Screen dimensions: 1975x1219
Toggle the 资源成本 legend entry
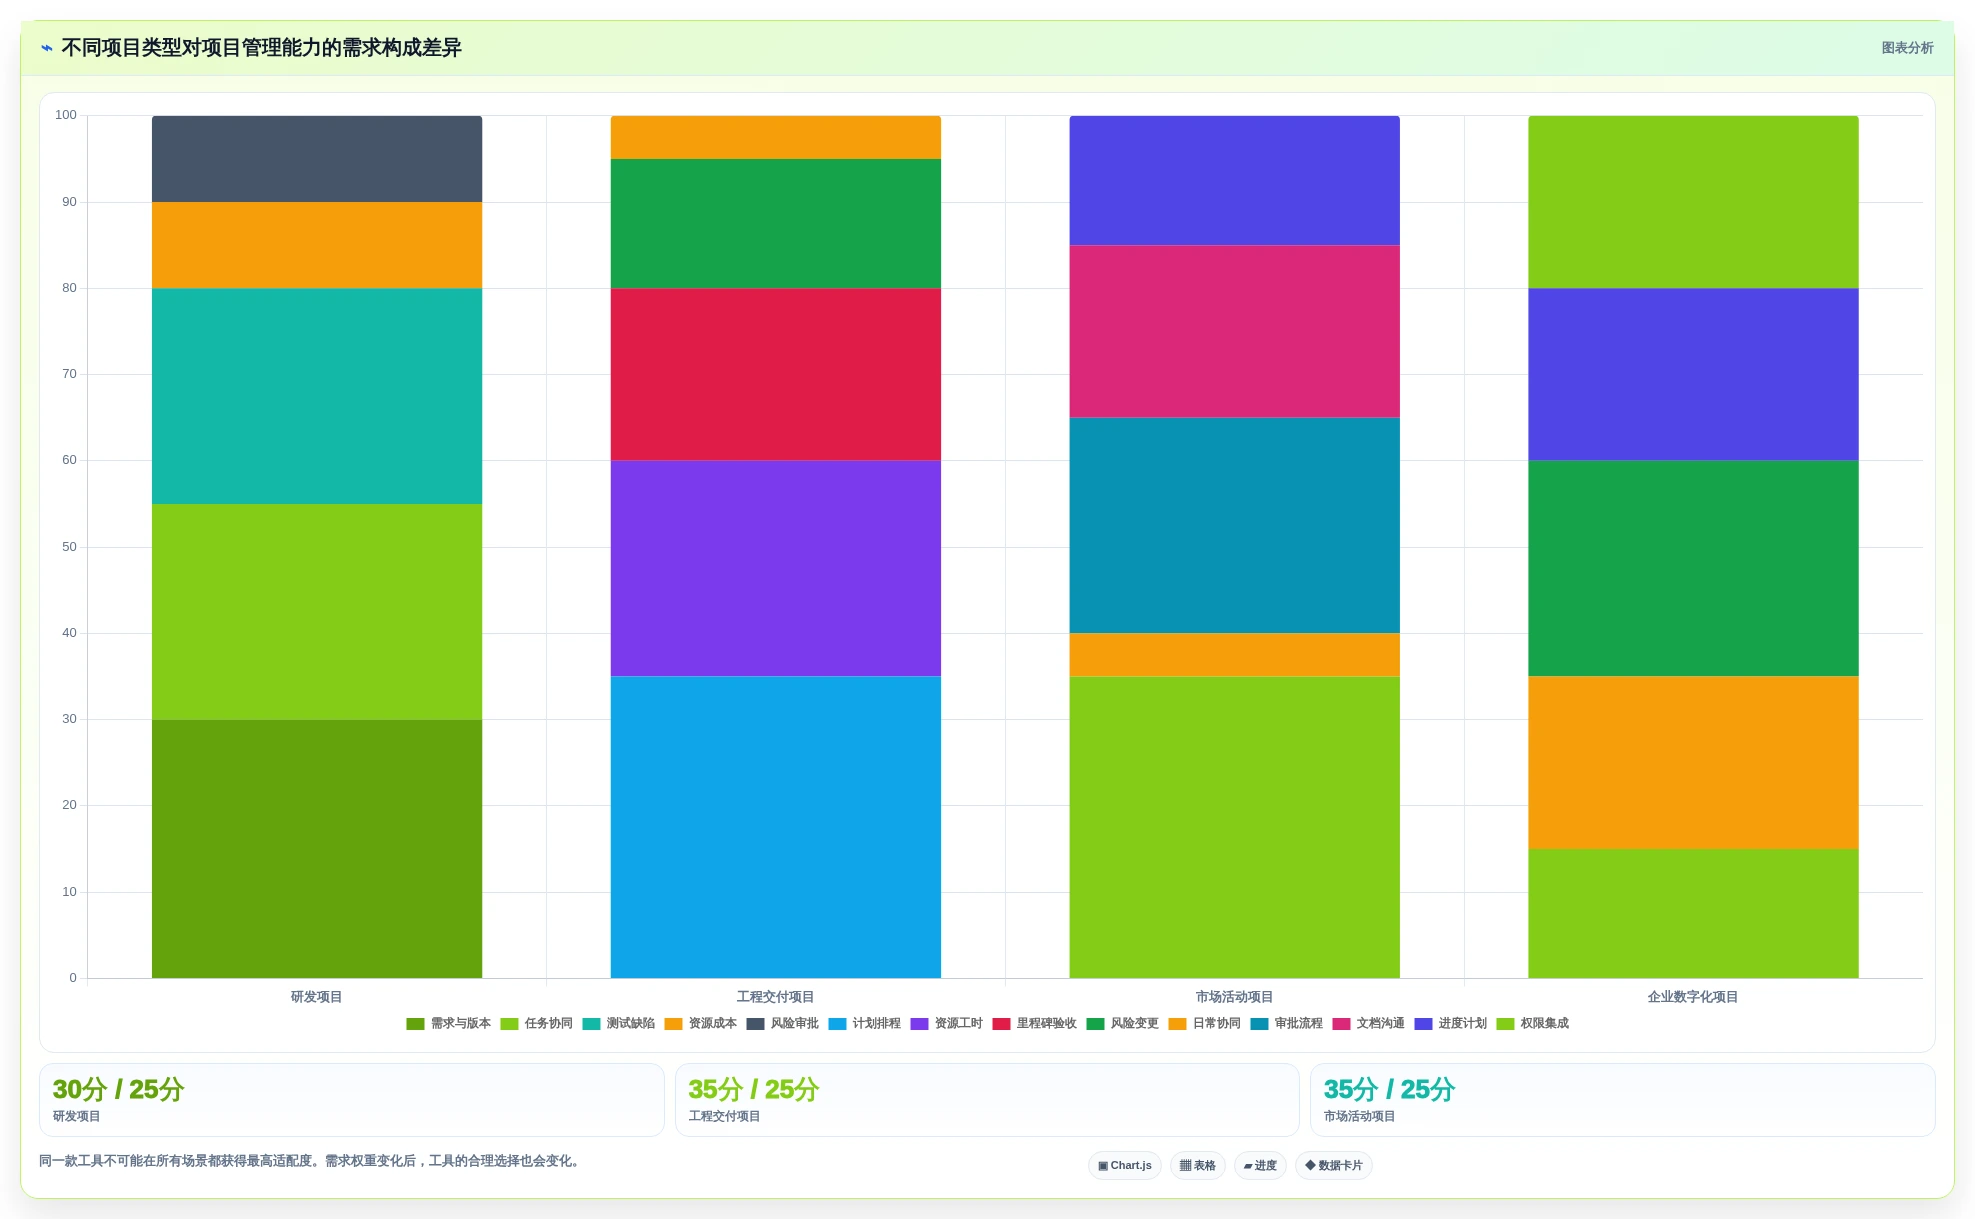click(700, 1024)
